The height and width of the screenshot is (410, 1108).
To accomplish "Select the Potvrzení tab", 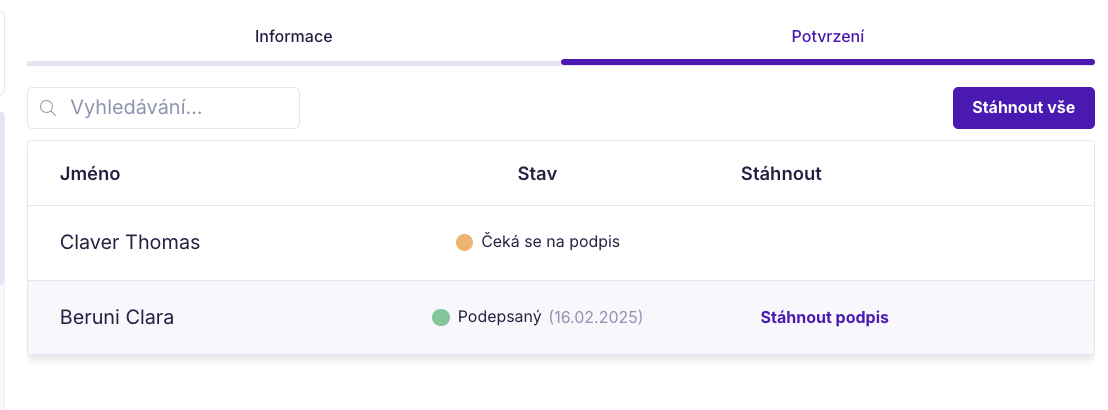I will point(827,37).
